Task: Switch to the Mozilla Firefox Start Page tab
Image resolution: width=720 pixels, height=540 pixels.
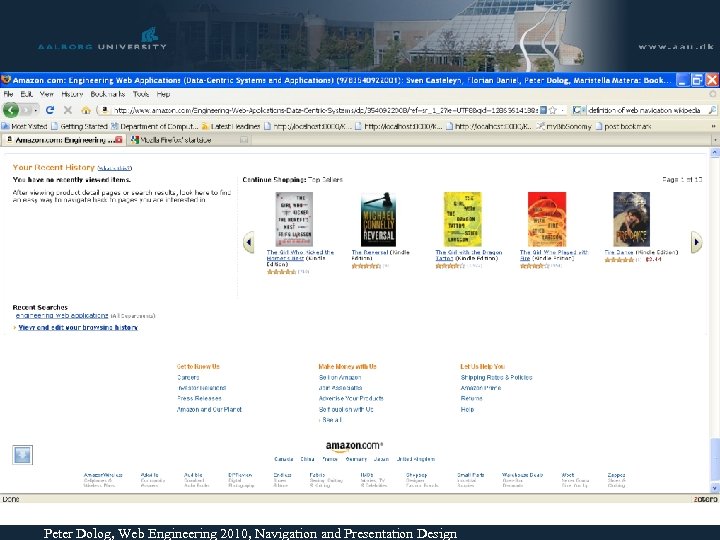Action: click(189, 140)
